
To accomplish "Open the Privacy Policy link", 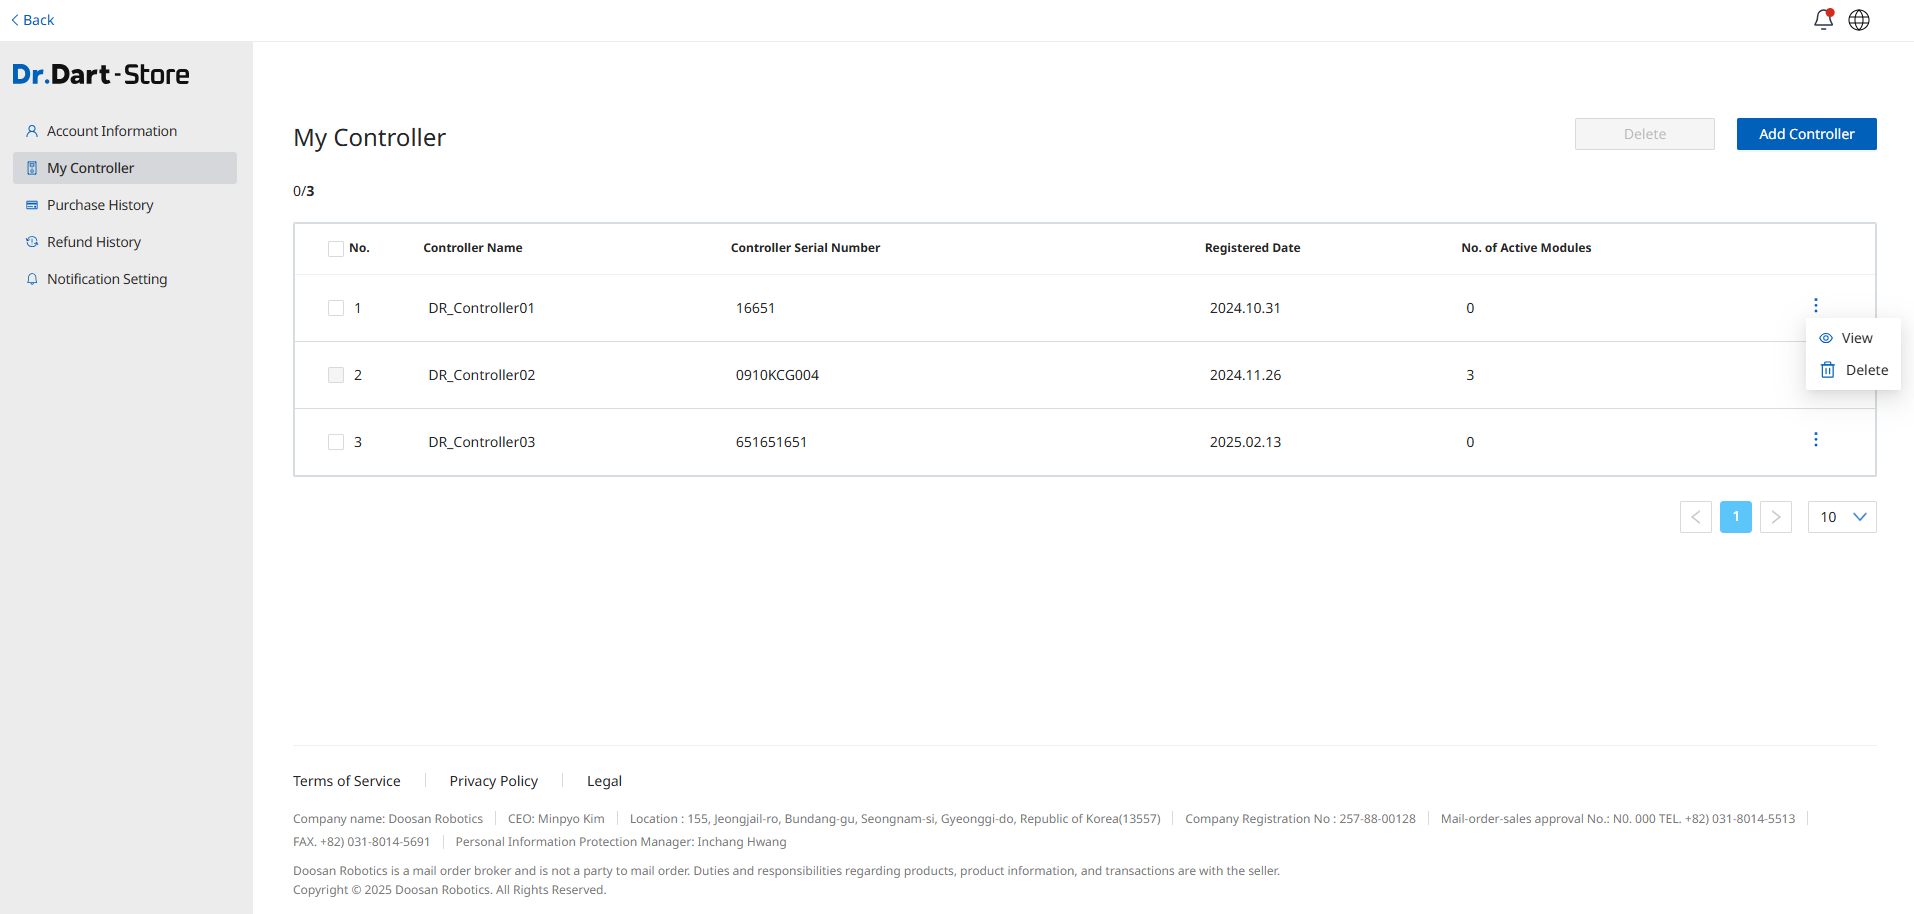I will point(494,781).
